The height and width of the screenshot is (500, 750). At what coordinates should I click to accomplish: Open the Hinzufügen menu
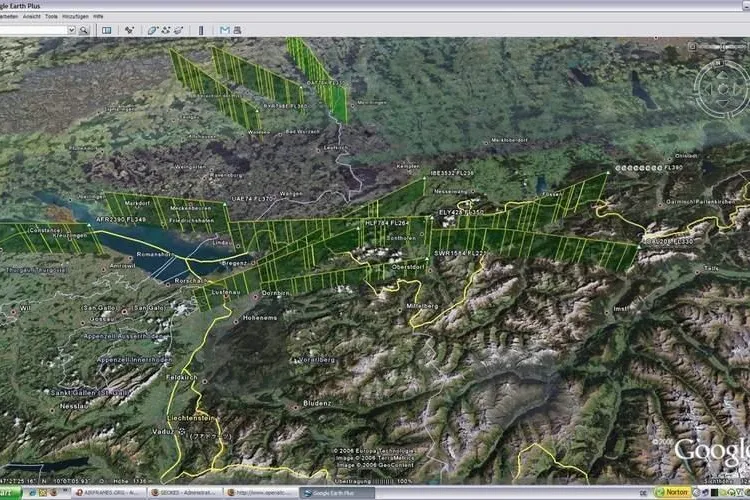(76, 16)
